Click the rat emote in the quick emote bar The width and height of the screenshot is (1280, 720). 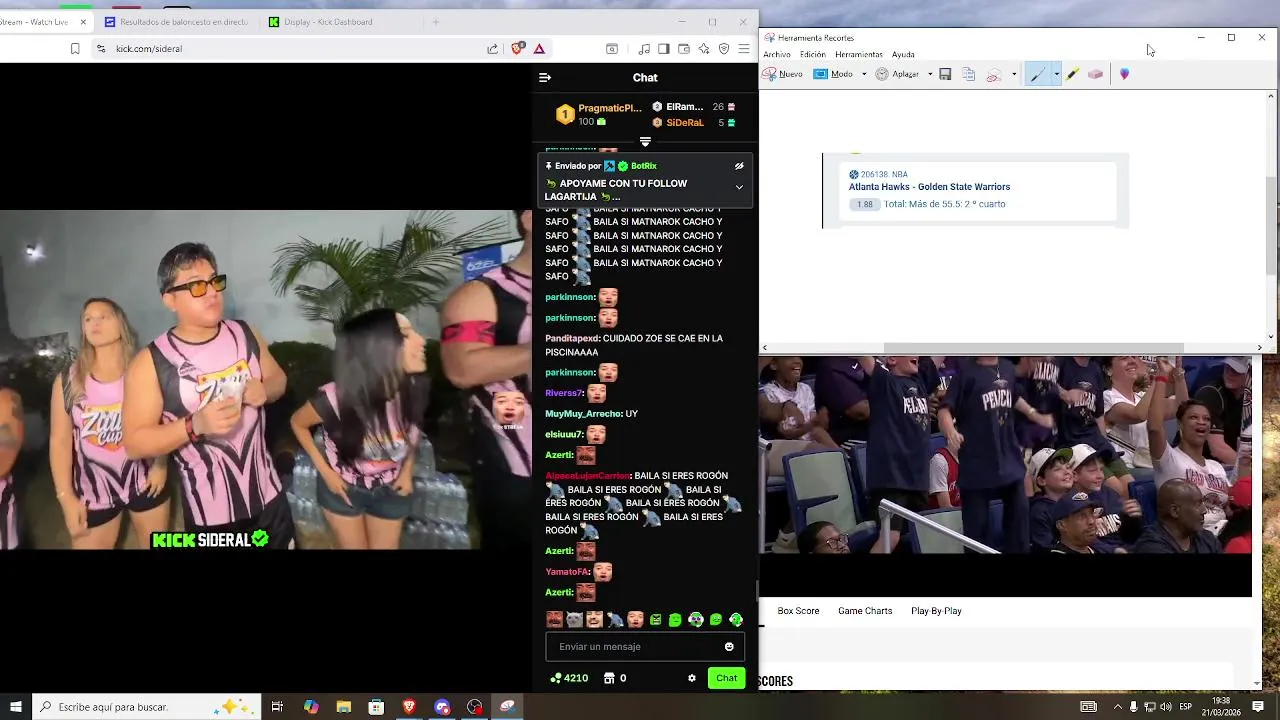[x=615, y=620]
